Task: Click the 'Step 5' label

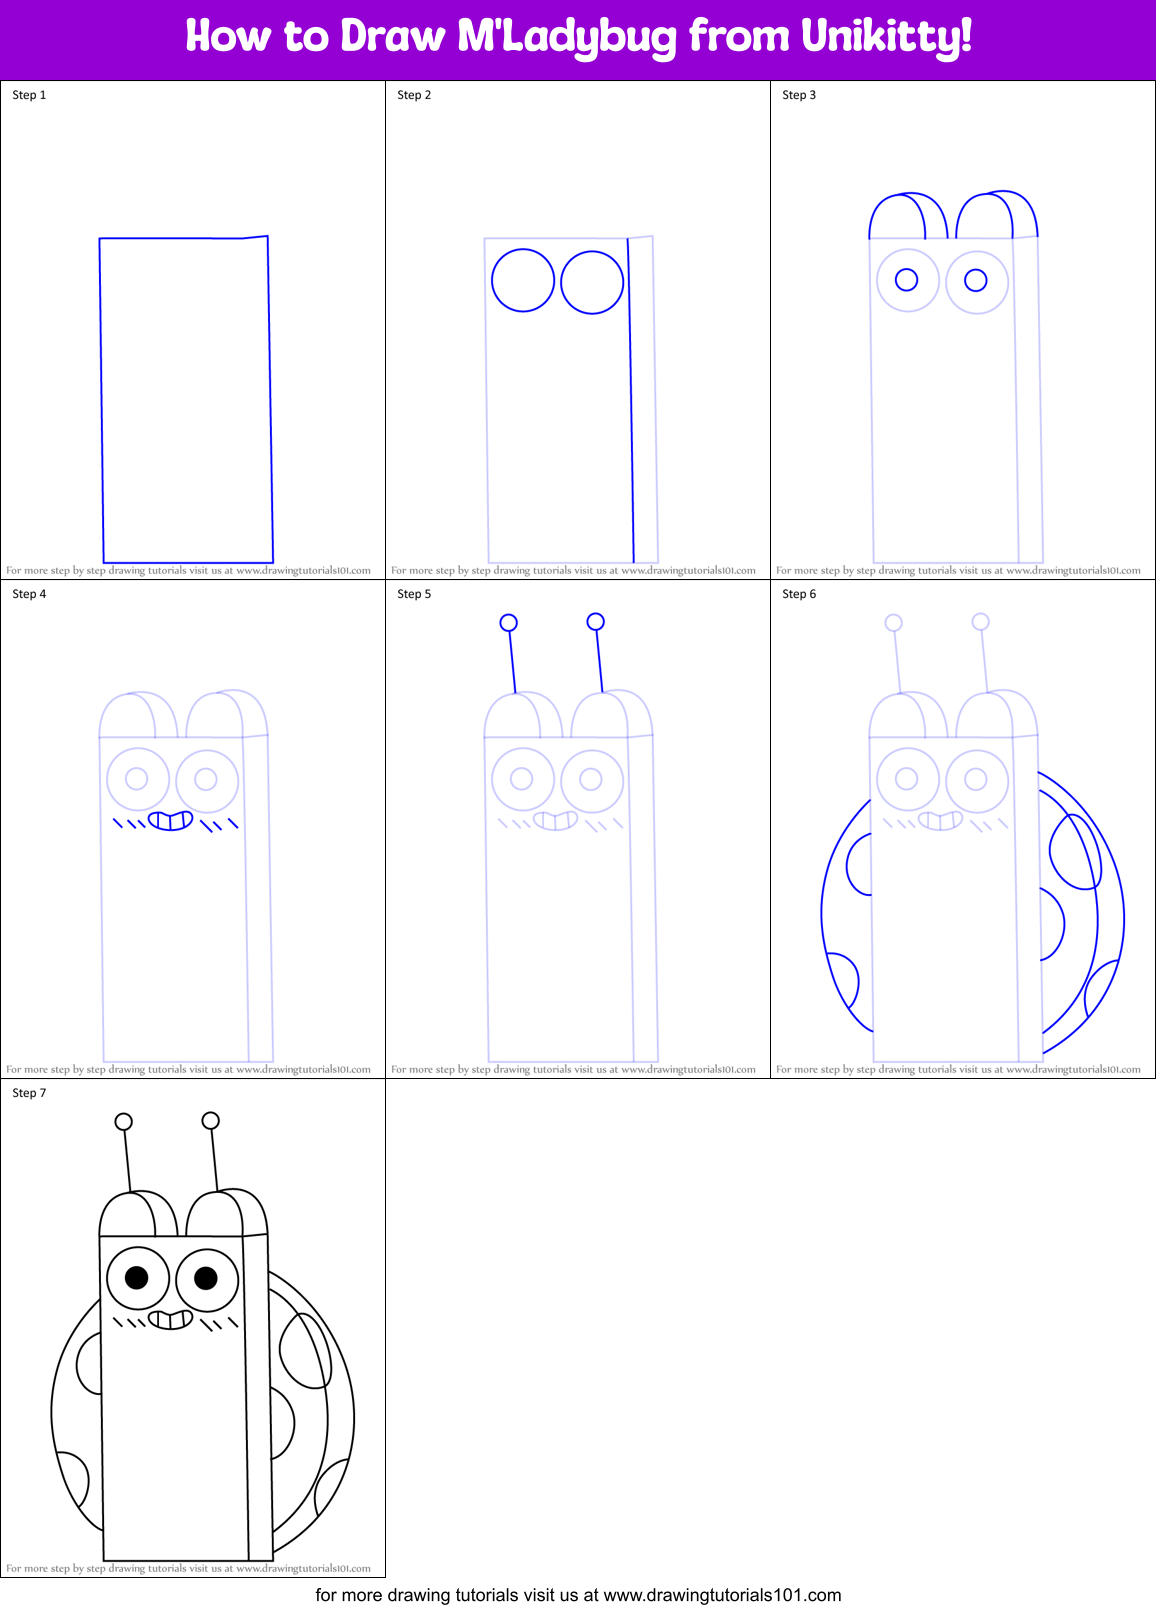Action: [414, 594]
